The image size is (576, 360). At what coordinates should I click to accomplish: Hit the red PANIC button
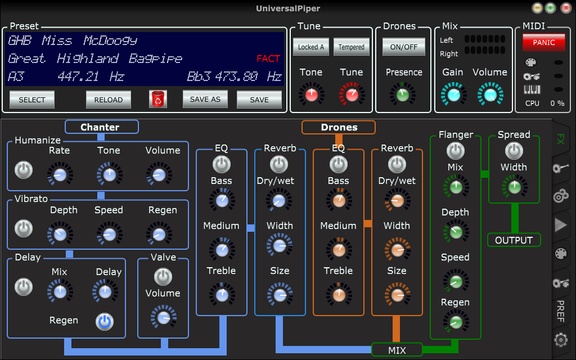click(544, 42)
